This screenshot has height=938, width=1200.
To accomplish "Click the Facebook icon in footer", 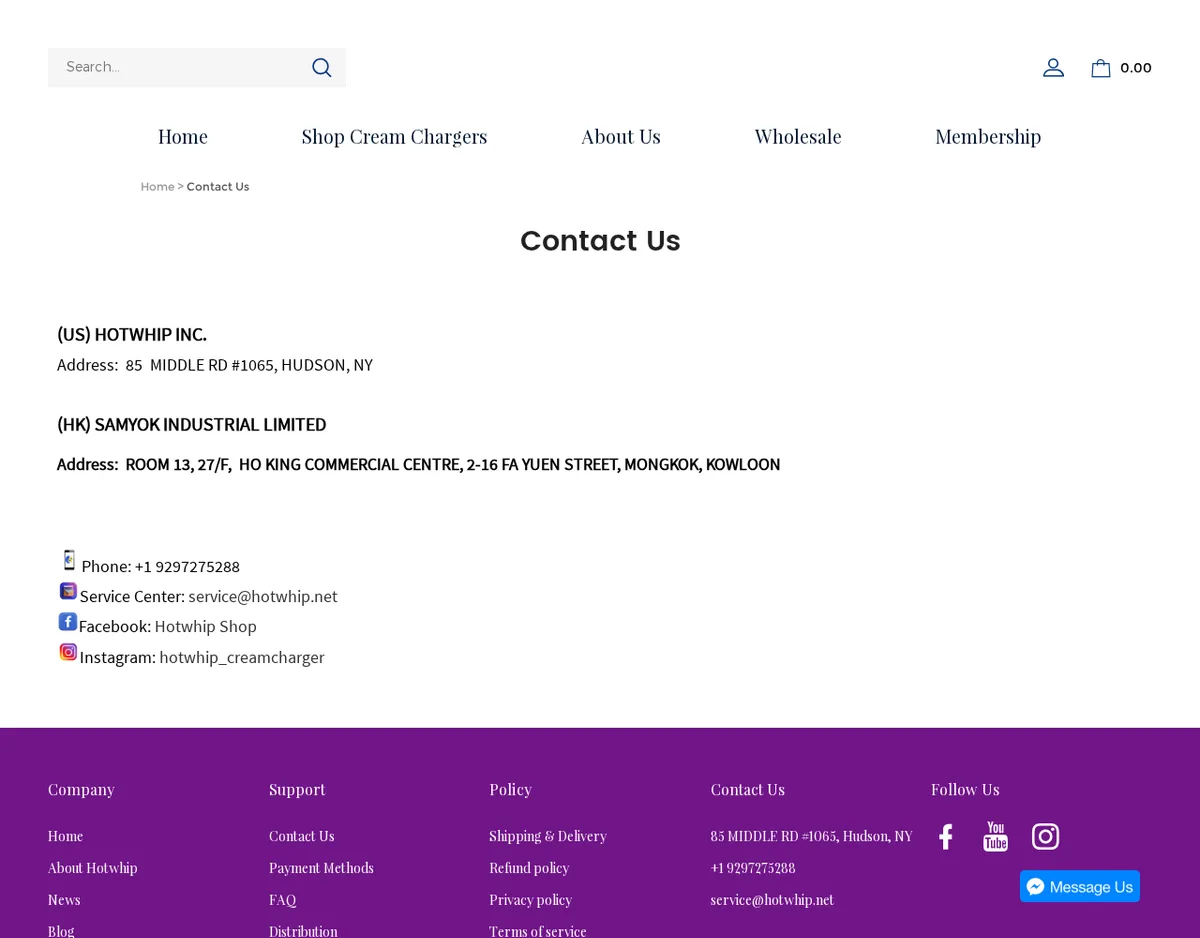I will click(x=945, y=836).
